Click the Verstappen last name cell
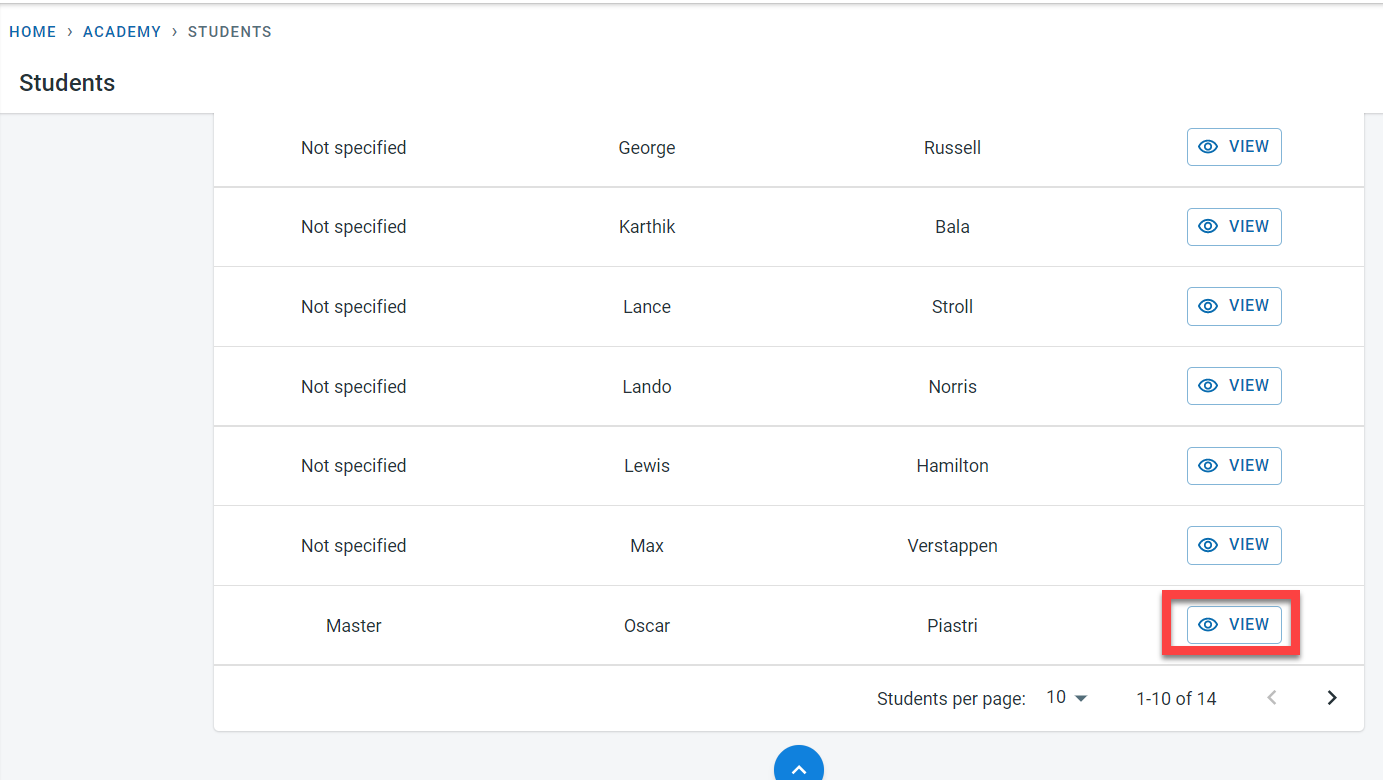This screenshot has height=780, width=1383. tap(952, 546)
